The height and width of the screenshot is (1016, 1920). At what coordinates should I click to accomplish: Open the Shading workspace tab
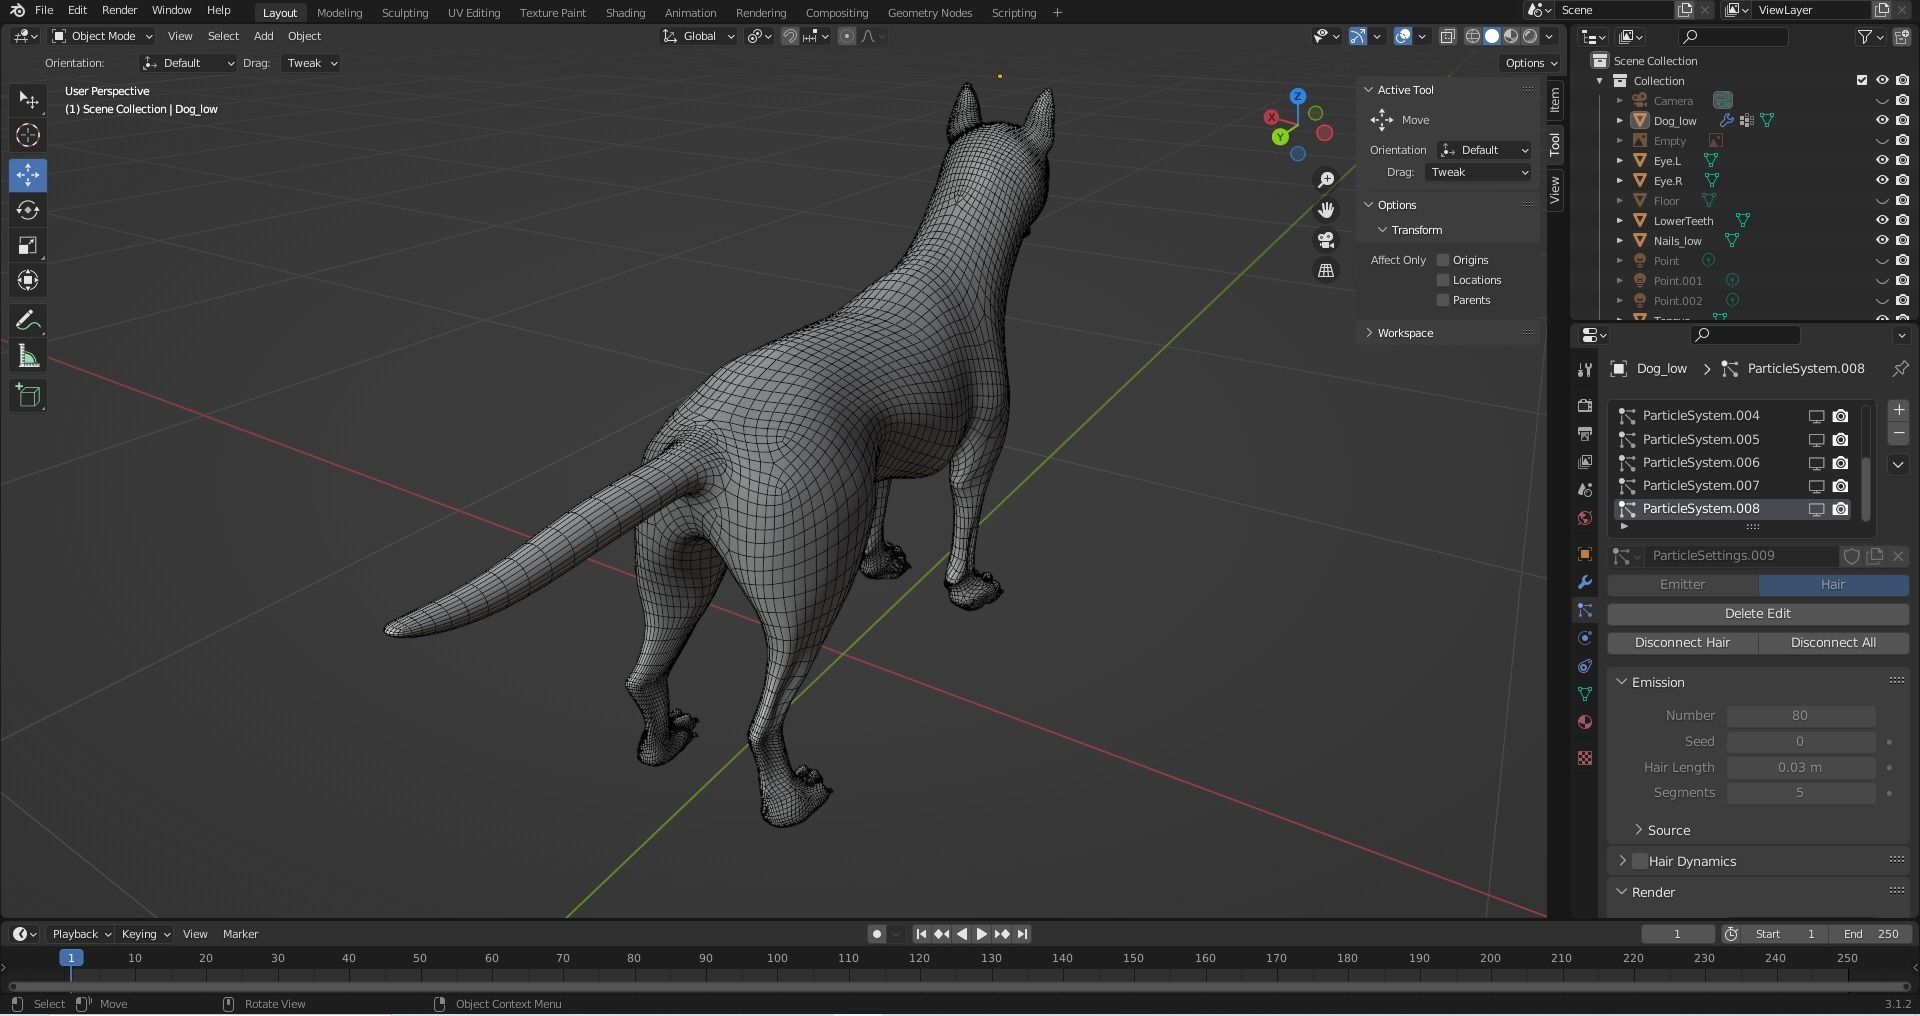point(625,12)
